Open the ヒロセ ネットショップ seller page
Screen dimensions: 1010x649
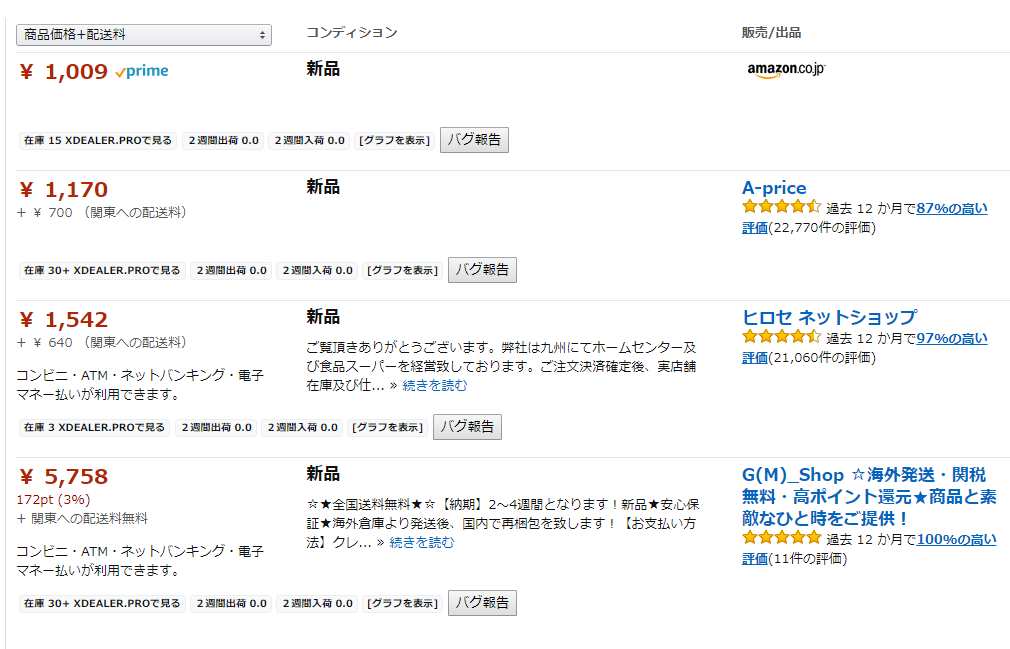(829, 317)
